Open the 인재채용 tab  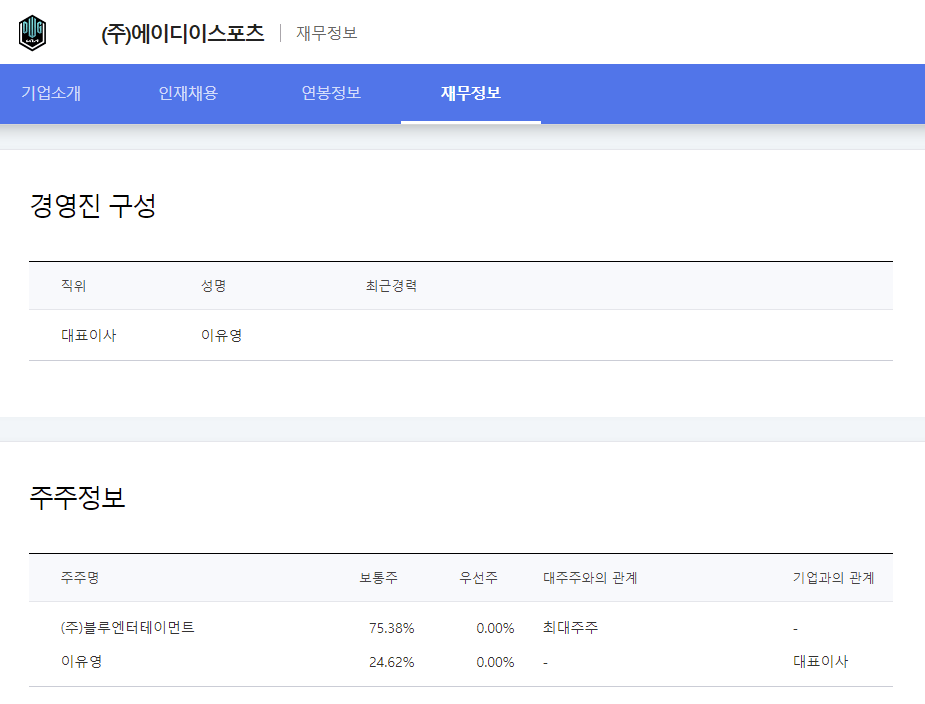point(188,93)
